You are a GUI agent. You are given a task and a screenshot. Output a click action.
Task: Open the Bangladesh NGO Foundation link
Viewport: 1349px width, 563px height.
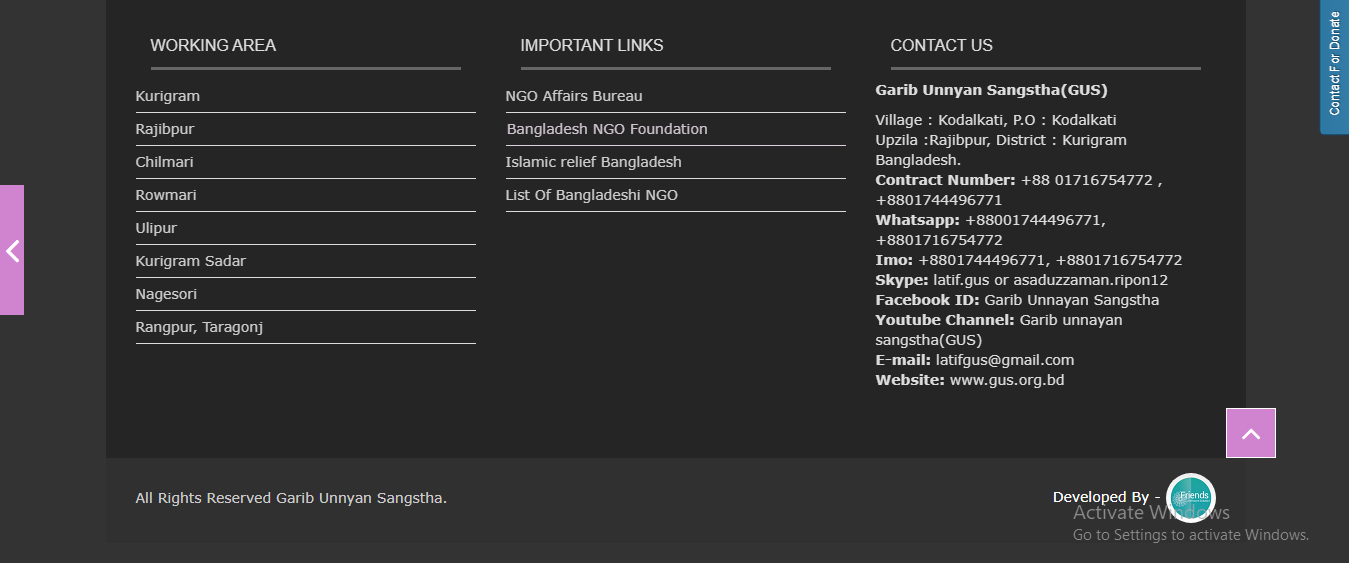coord(607,129)
